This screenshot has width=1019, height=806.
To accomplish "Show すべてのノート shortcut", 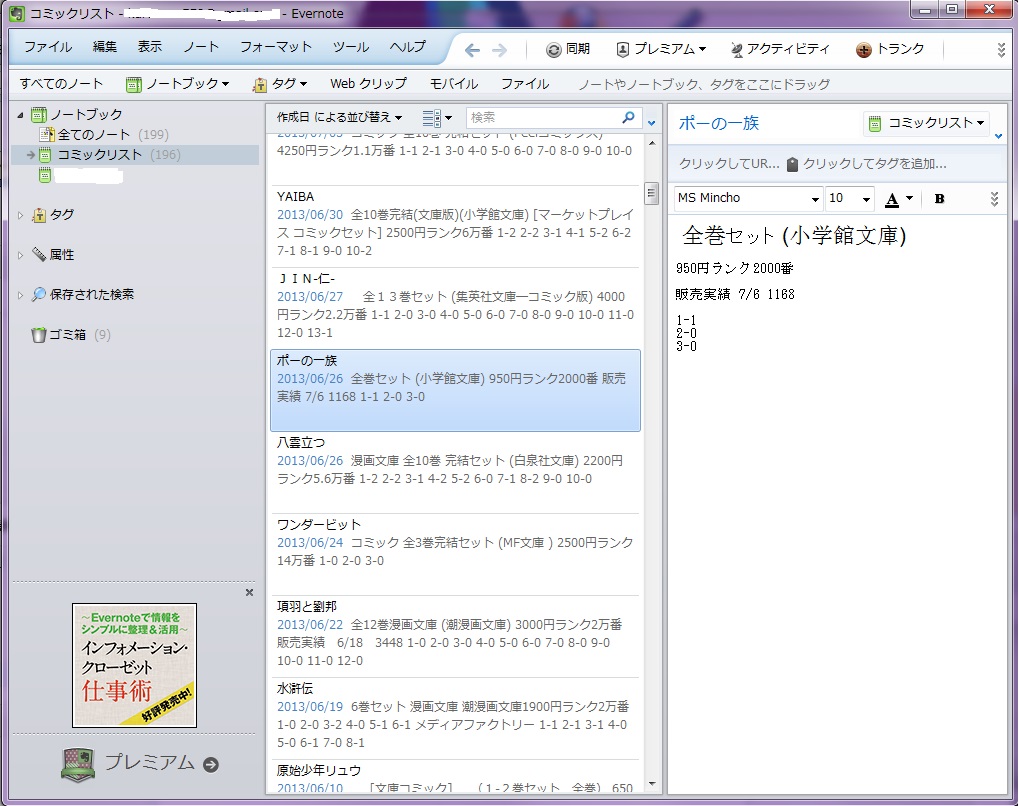I will [x=61, y=84].
